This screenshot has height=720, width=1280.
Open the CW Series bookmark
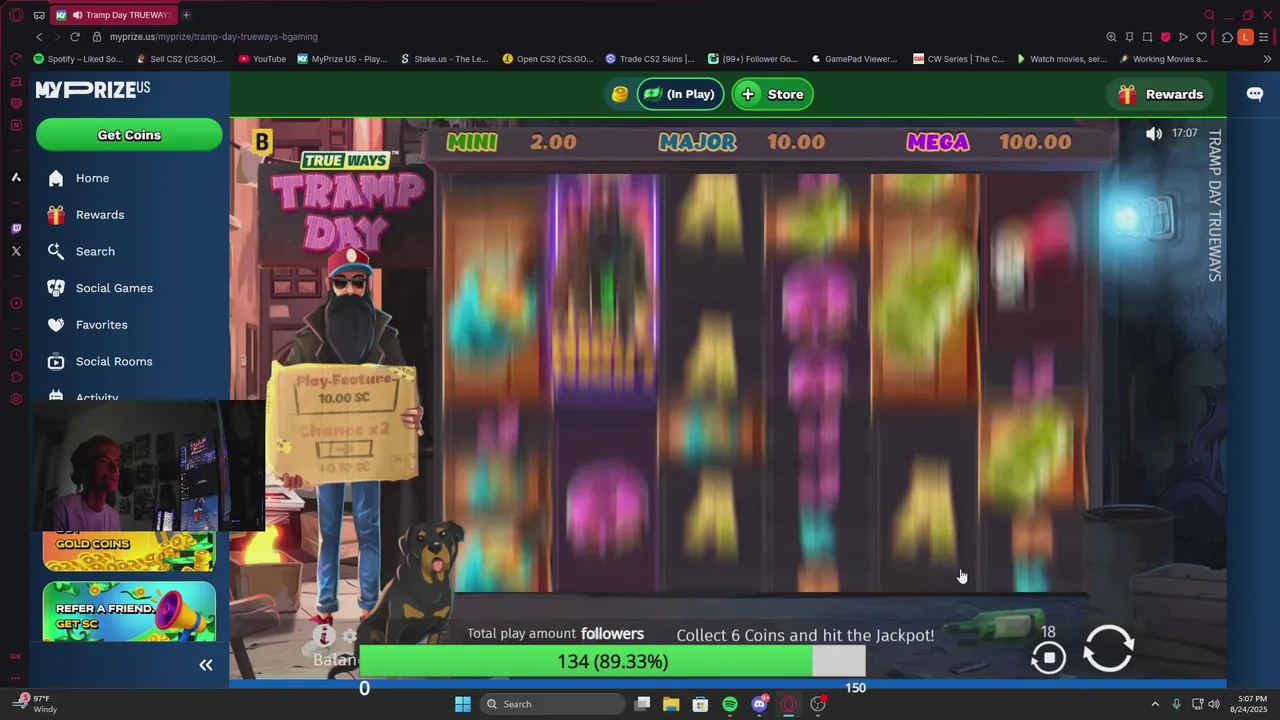coord(958,59)
